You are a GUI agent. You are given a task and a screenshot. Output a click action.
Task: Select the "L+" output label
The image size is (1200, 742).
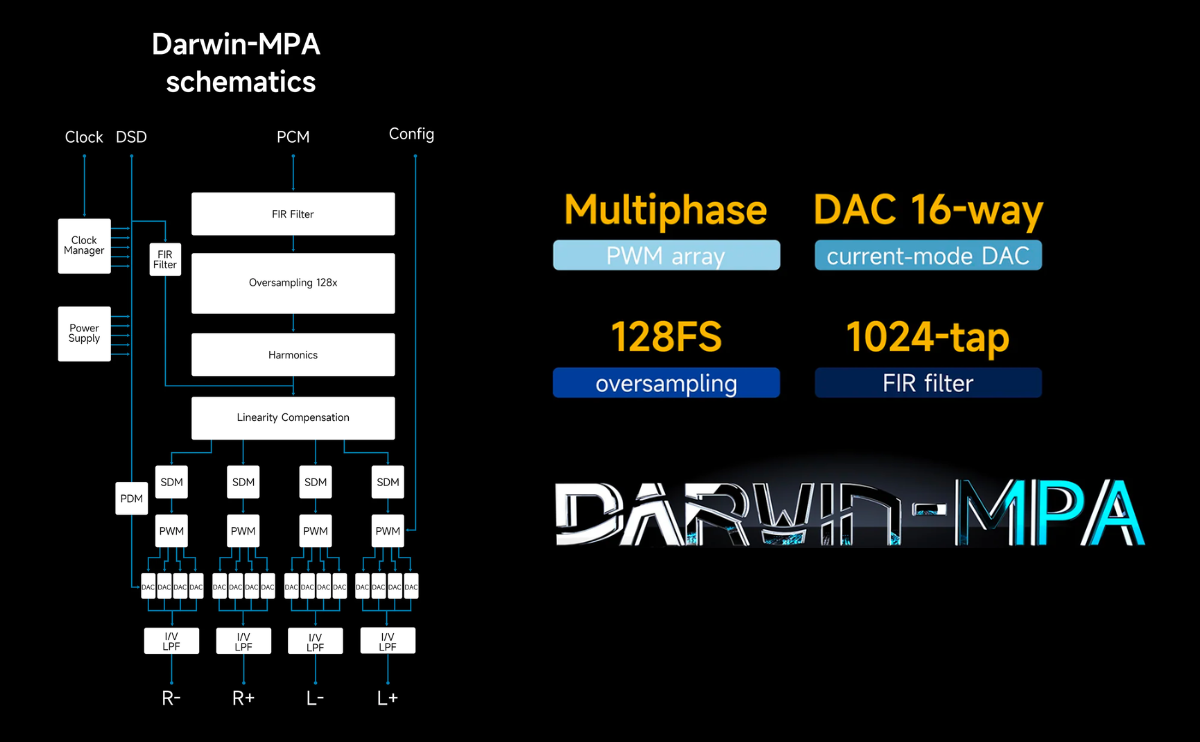click(387, 698)
